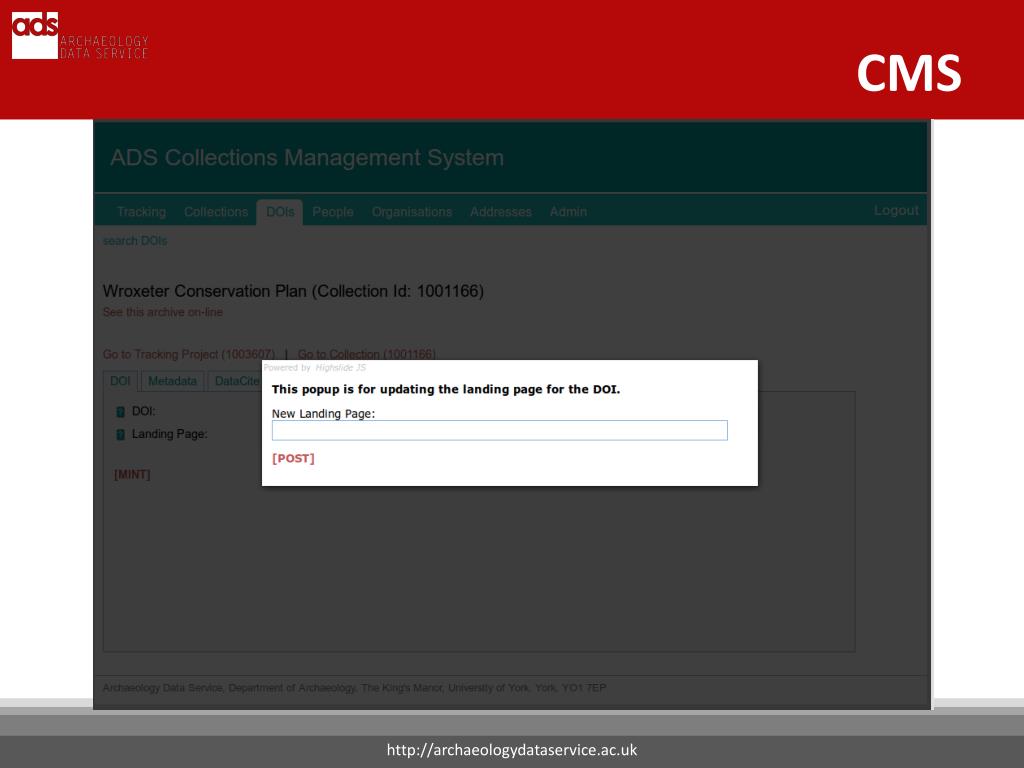Open the DataCite sub-tab

[235, 381]
